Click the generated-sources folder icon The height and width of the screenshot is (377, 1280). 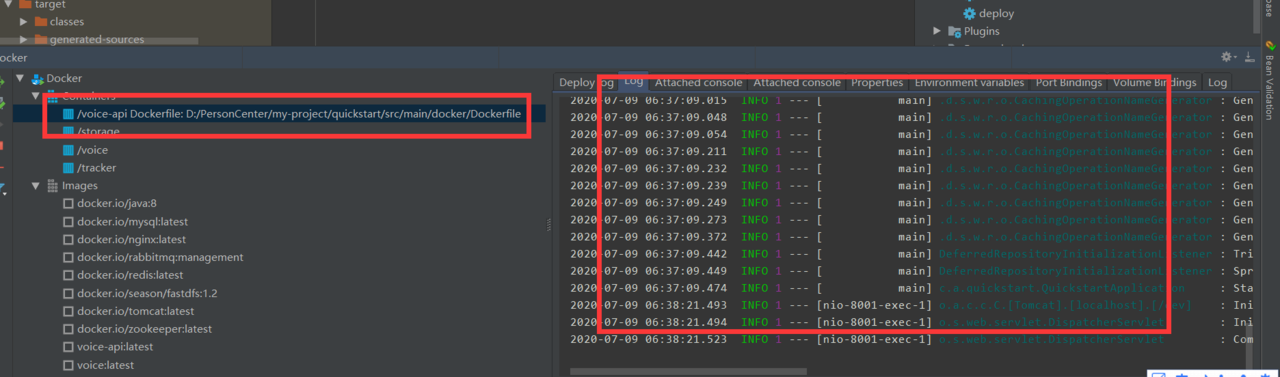(x=41, y=40)
